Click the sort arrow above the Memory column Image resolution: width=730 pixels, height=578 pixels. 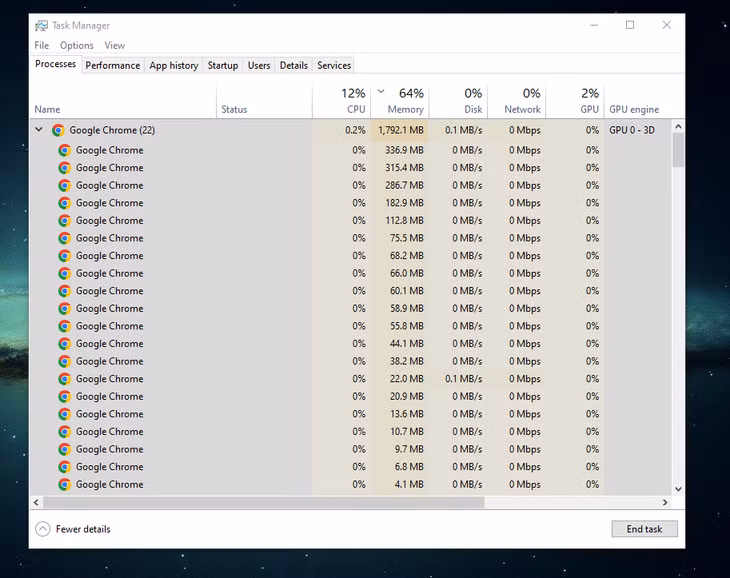pyautogui.click(x=381, y=91)
